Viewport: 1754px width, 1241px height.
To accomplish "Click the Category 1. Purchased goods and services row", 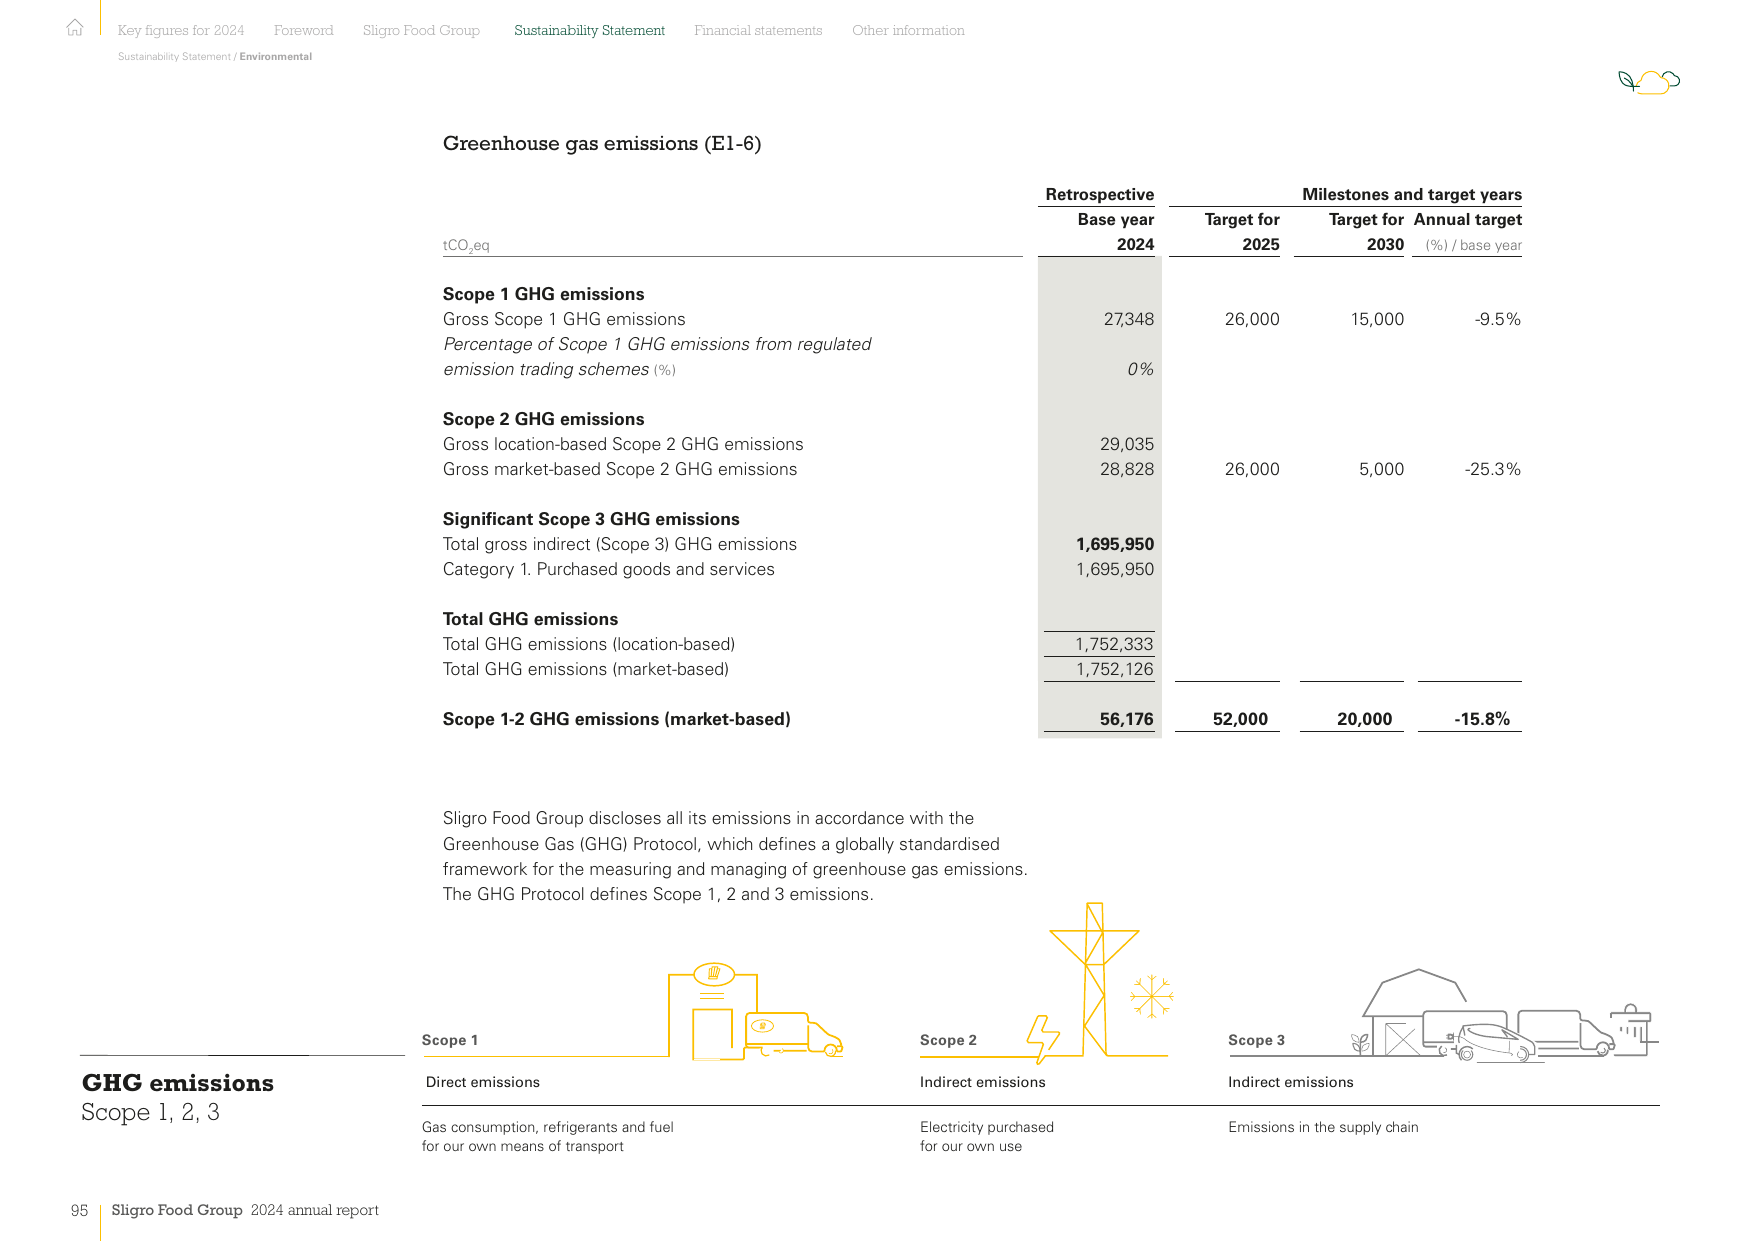I will [798, 569].
